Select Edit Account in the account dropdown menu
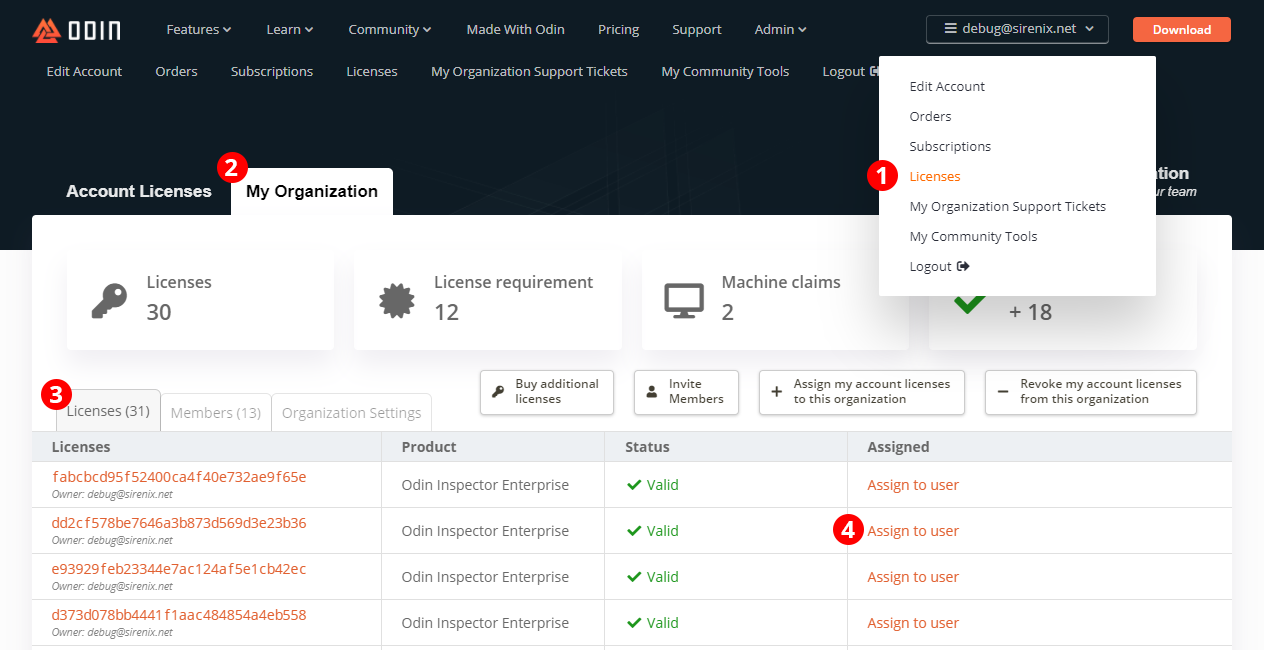 [x=947, y=87]
